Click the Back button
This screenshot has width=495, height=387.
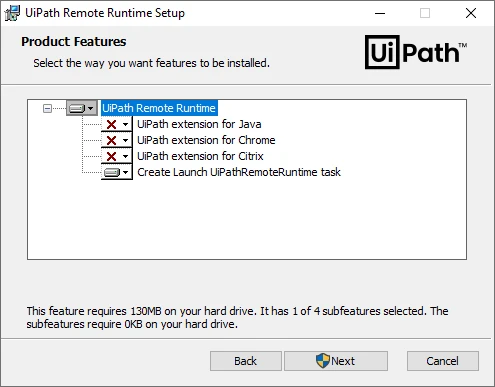pyautogui.click(x=246, y=361)
